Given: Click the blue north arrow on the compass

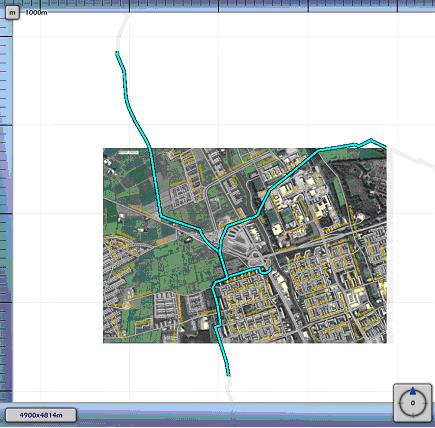Looking at the screenshot, I should click(x=413, y=390).
